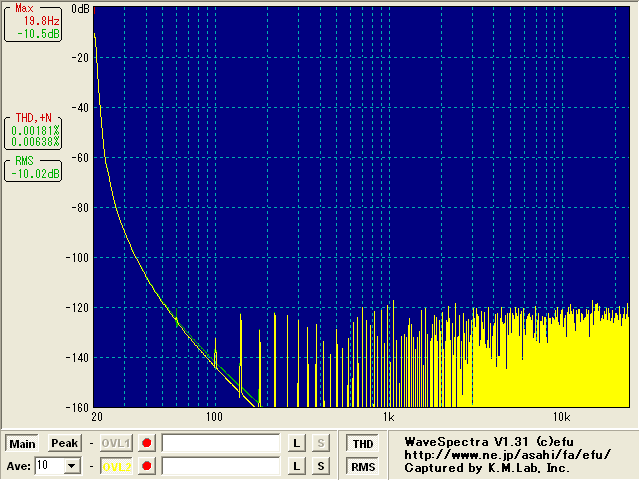This screenshot has height=480, width=640.
Task: Toggle the Peak hold button
Action: 64,443
